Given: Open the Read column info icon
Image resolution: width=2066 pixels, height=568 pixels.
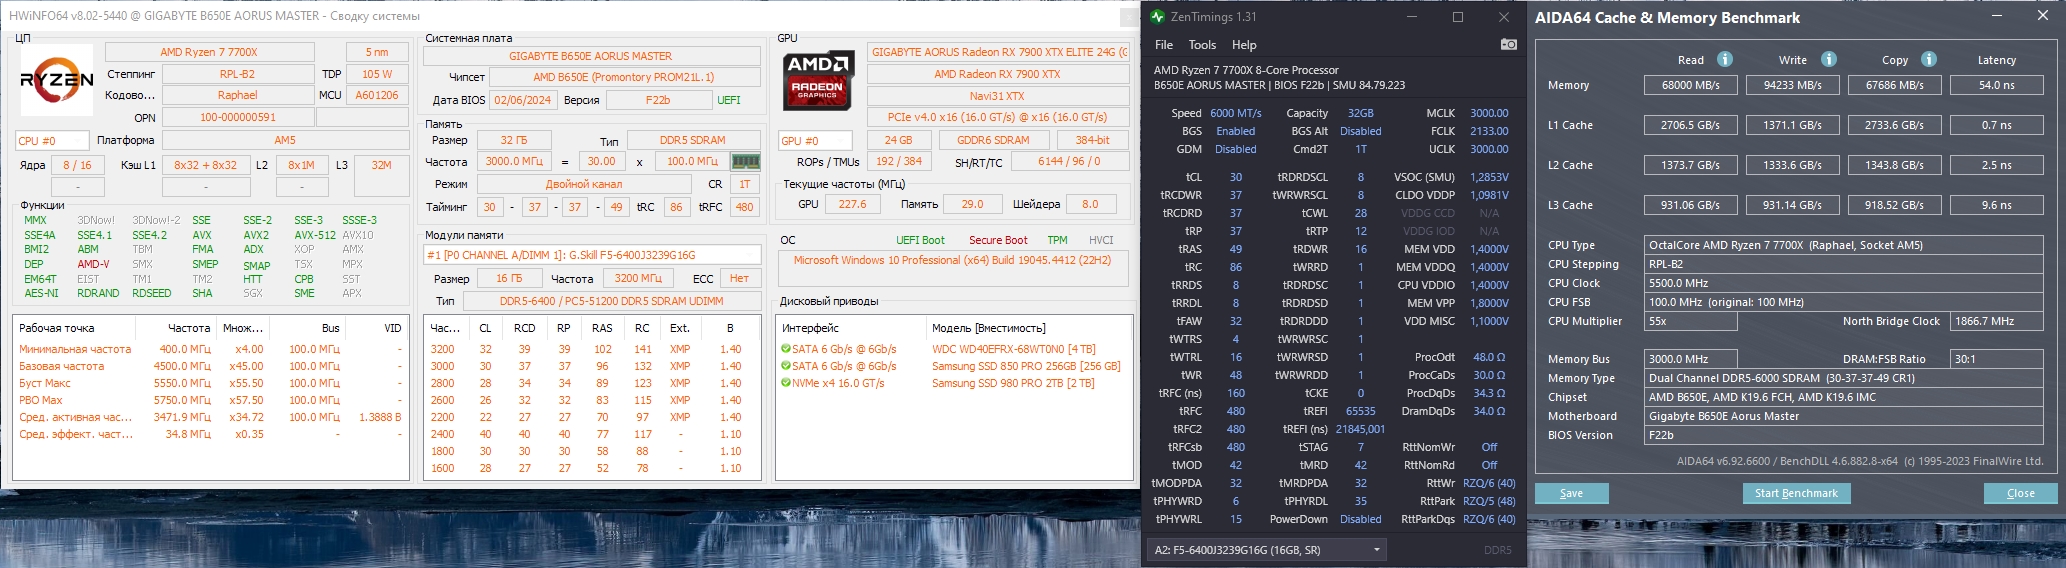Looking at the screenshot, I should [1725, 59].
